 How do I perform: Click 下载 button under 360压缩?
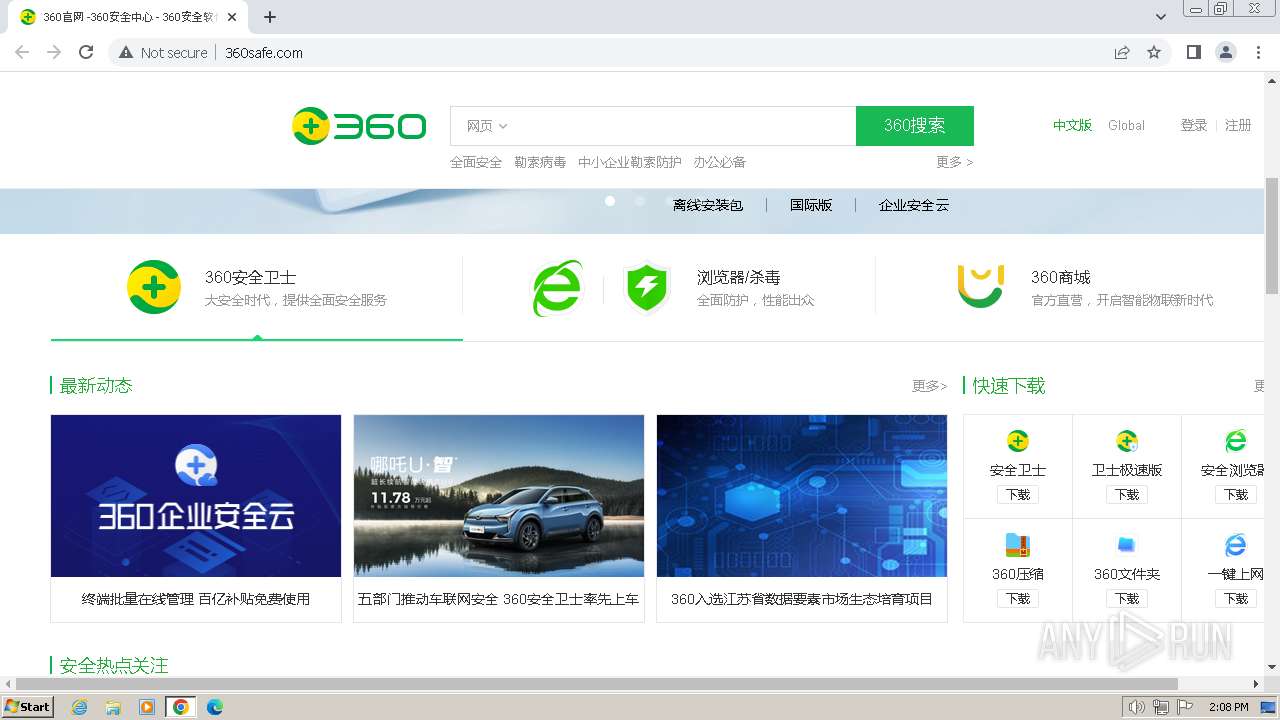click(1018, 599)
